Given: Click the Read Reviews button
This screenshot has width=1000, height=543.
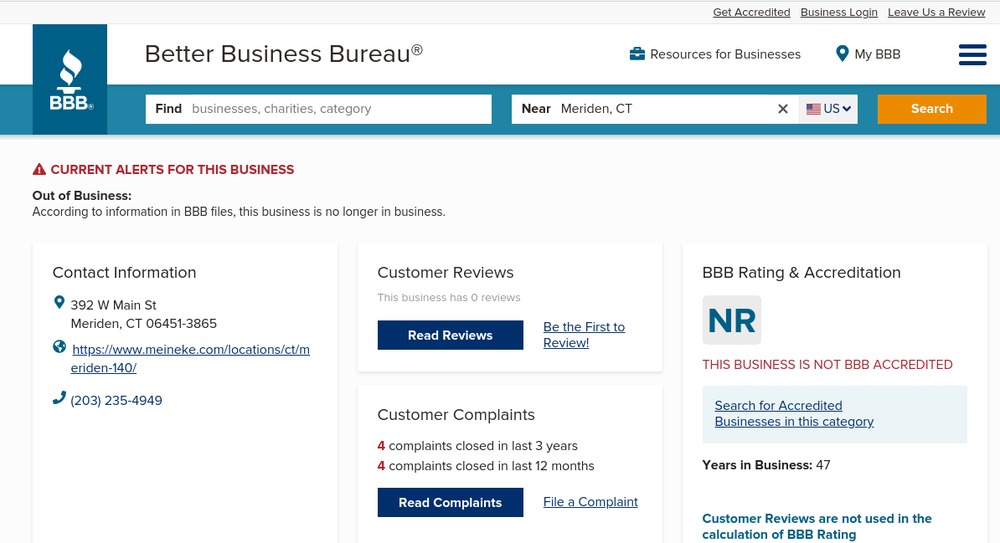Looking at the screenshot, I should pos(450,335).
